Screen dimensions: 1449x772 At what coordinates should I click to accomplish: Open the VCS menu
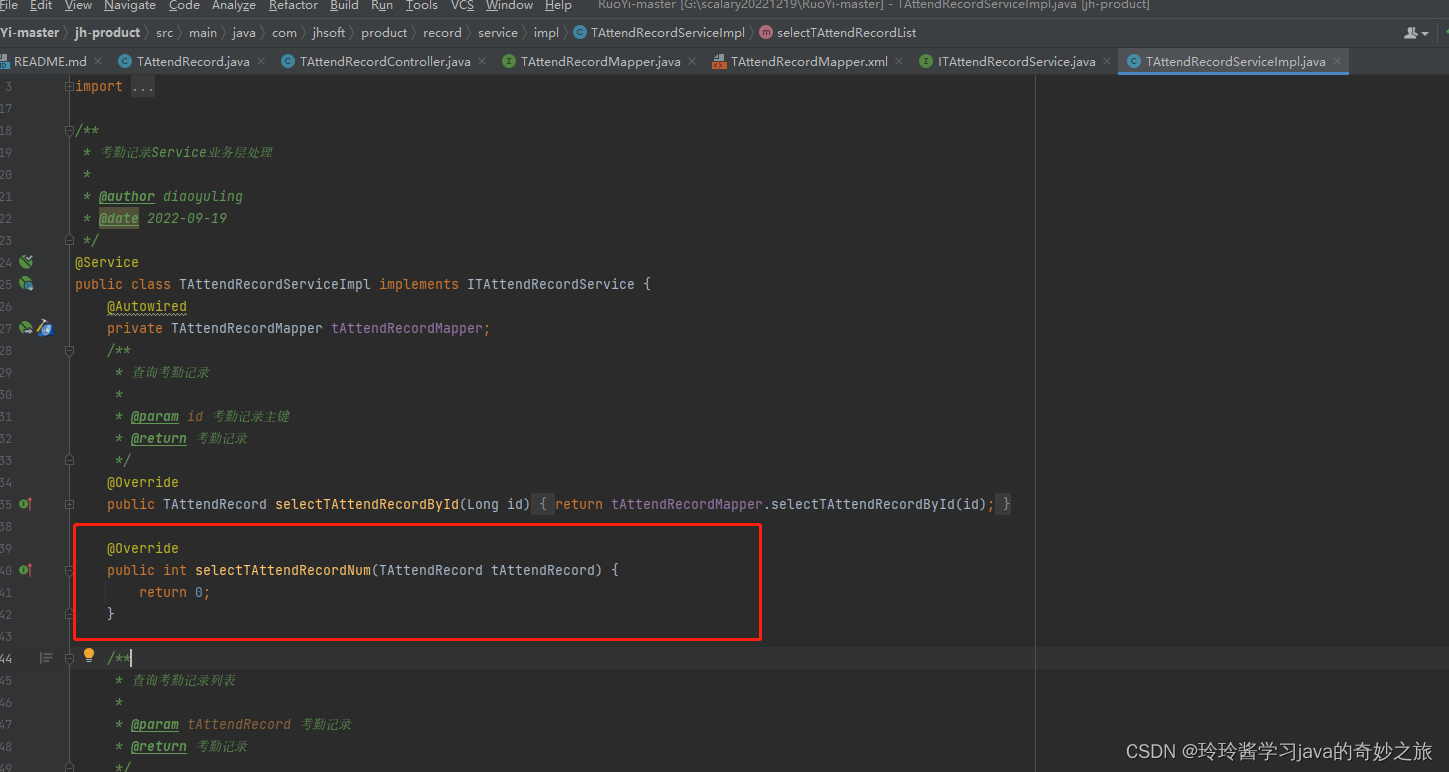coord(462,5)
